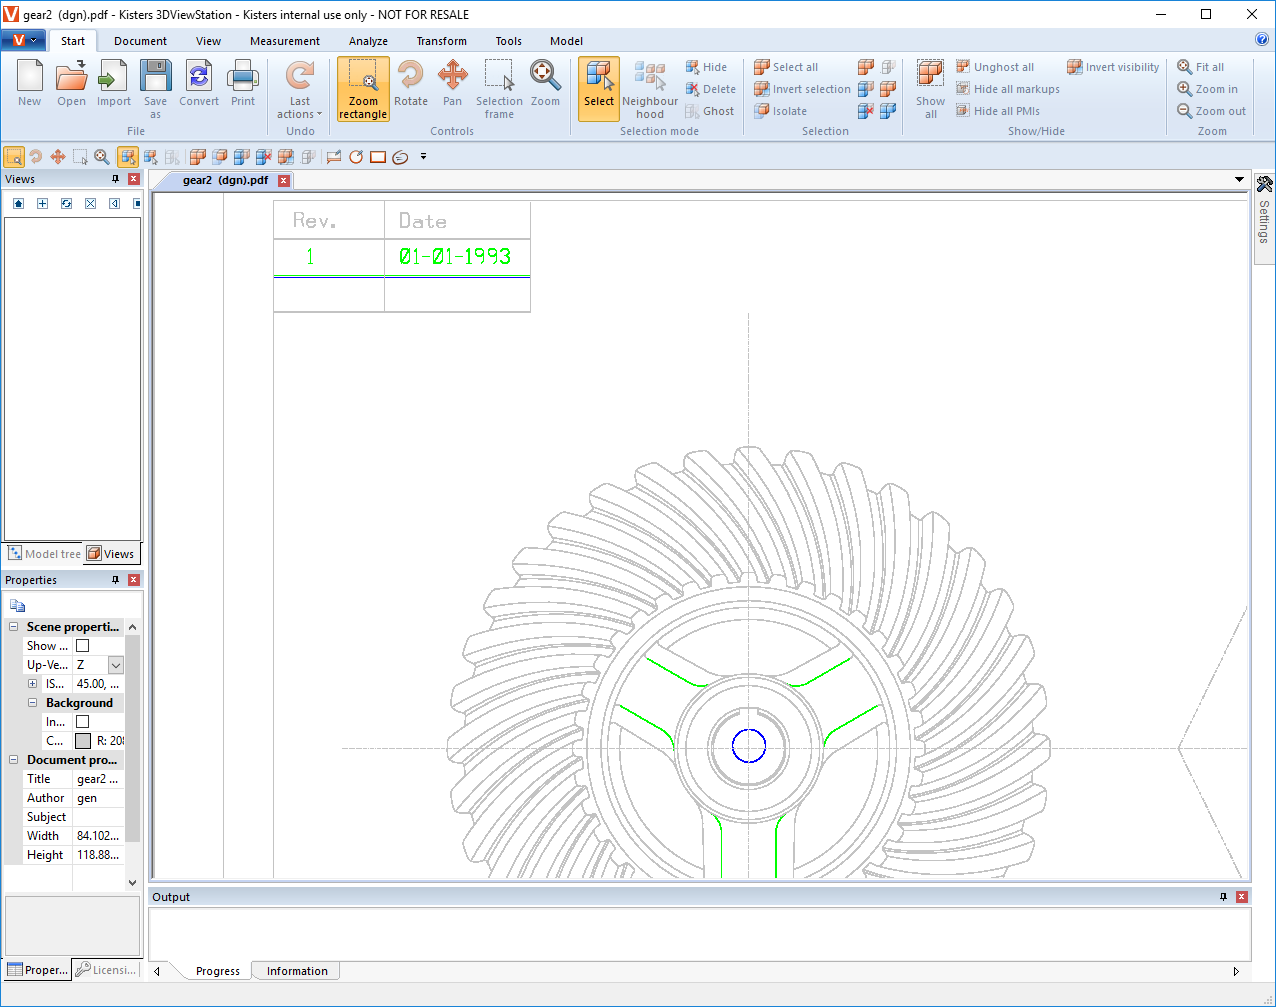This screenshot has height=1007, width=1276.
Task: Click the Import file icon
Action: 114,84
